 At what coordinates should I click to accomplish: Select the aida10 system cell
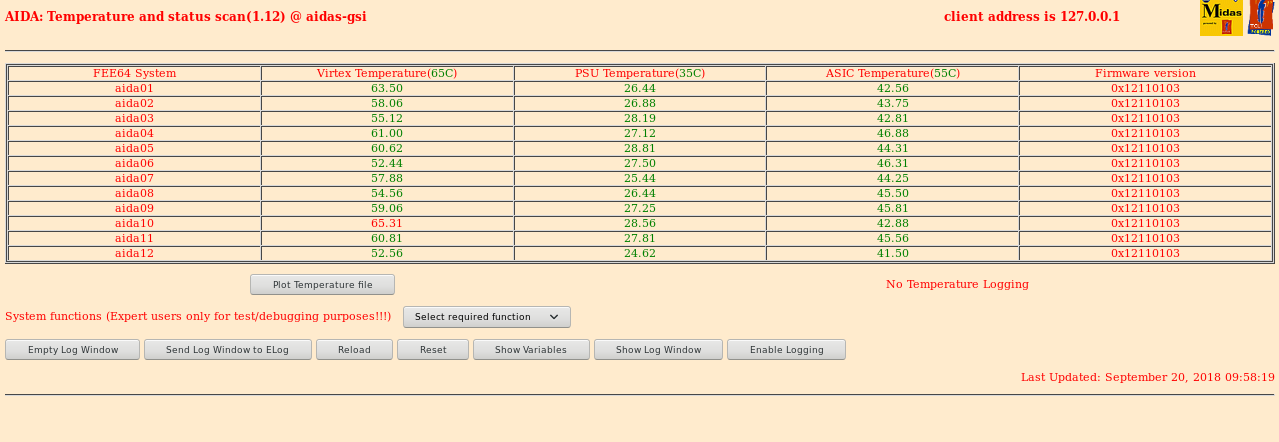(134, 223)
